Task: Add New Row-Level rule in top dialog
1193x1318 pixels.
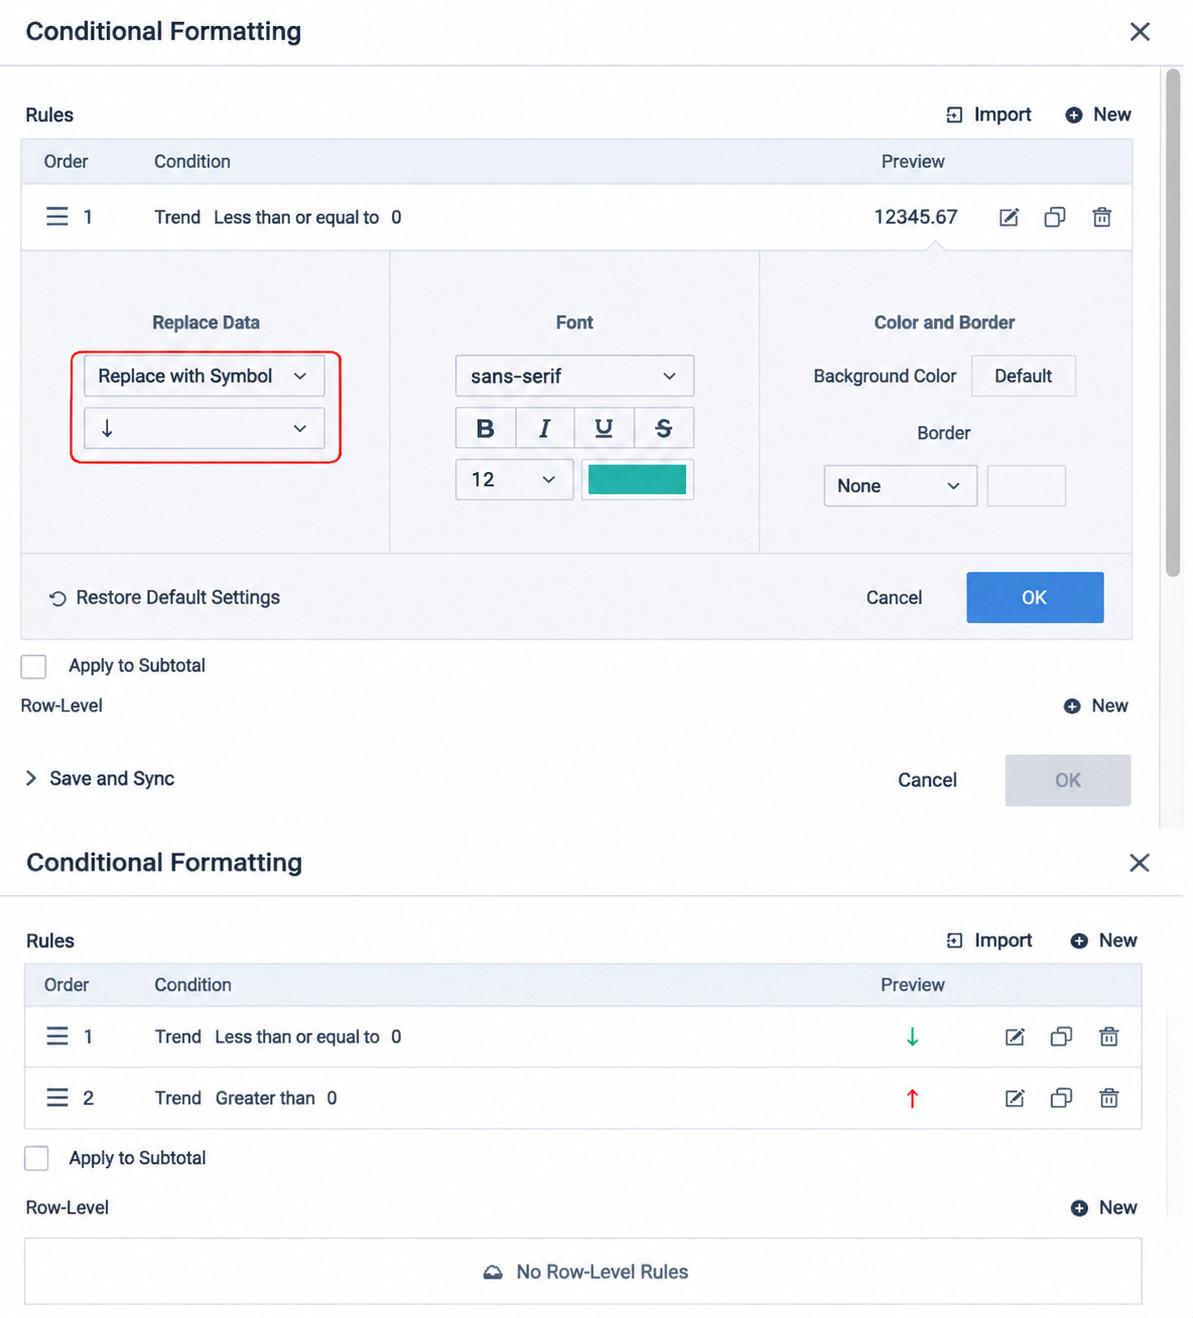Action: pyautogui.click(x=1096, y=706)
